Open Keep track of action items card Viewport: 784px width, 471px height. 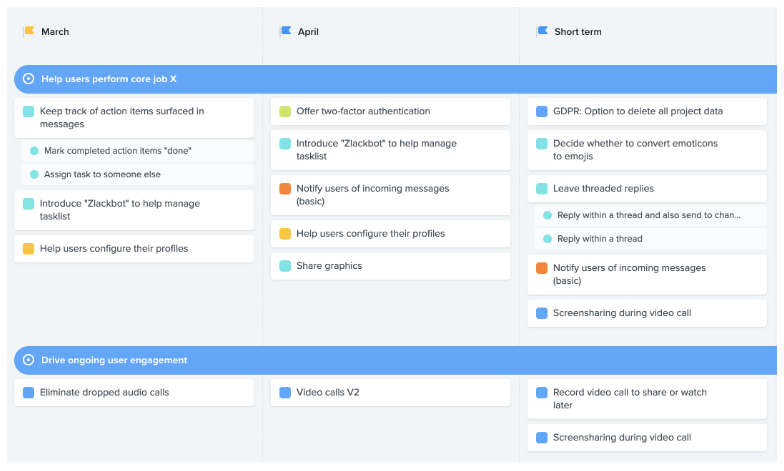click(x=134, y=118)
